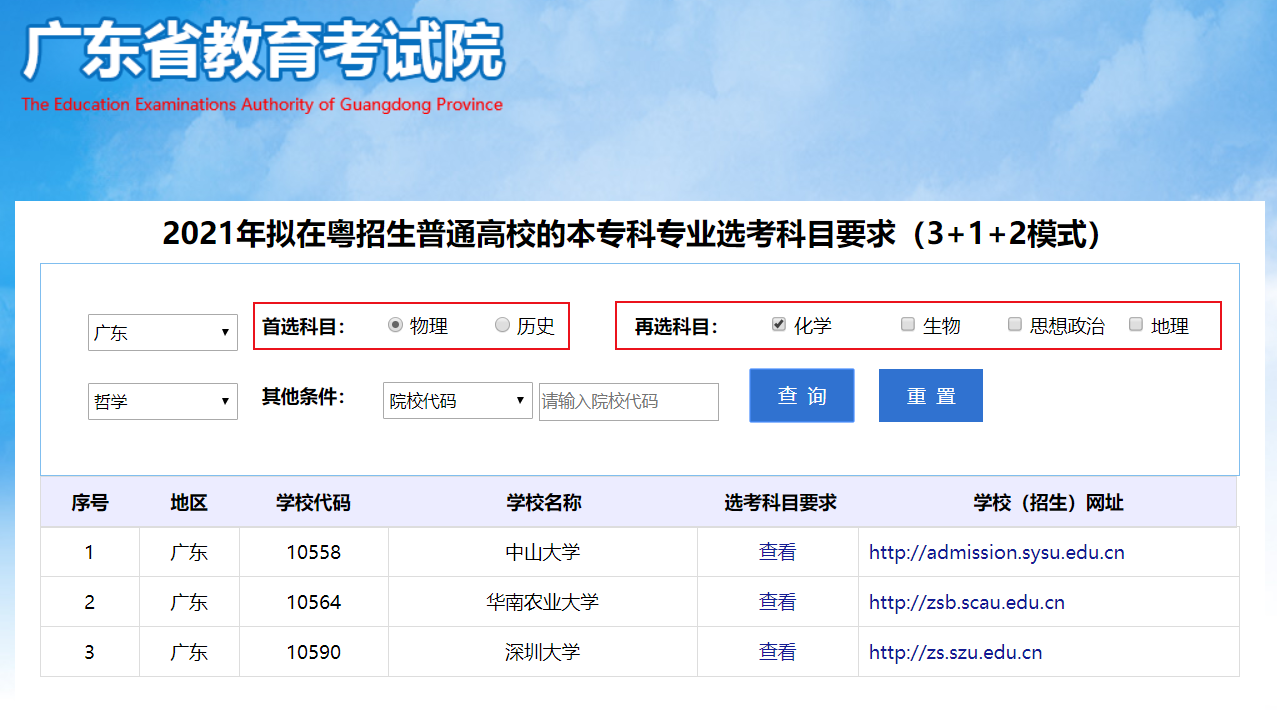Viewport: 1277px width, 710px height.
Task: Click the 请输入院校代码 input field
Action: point(628,402)
